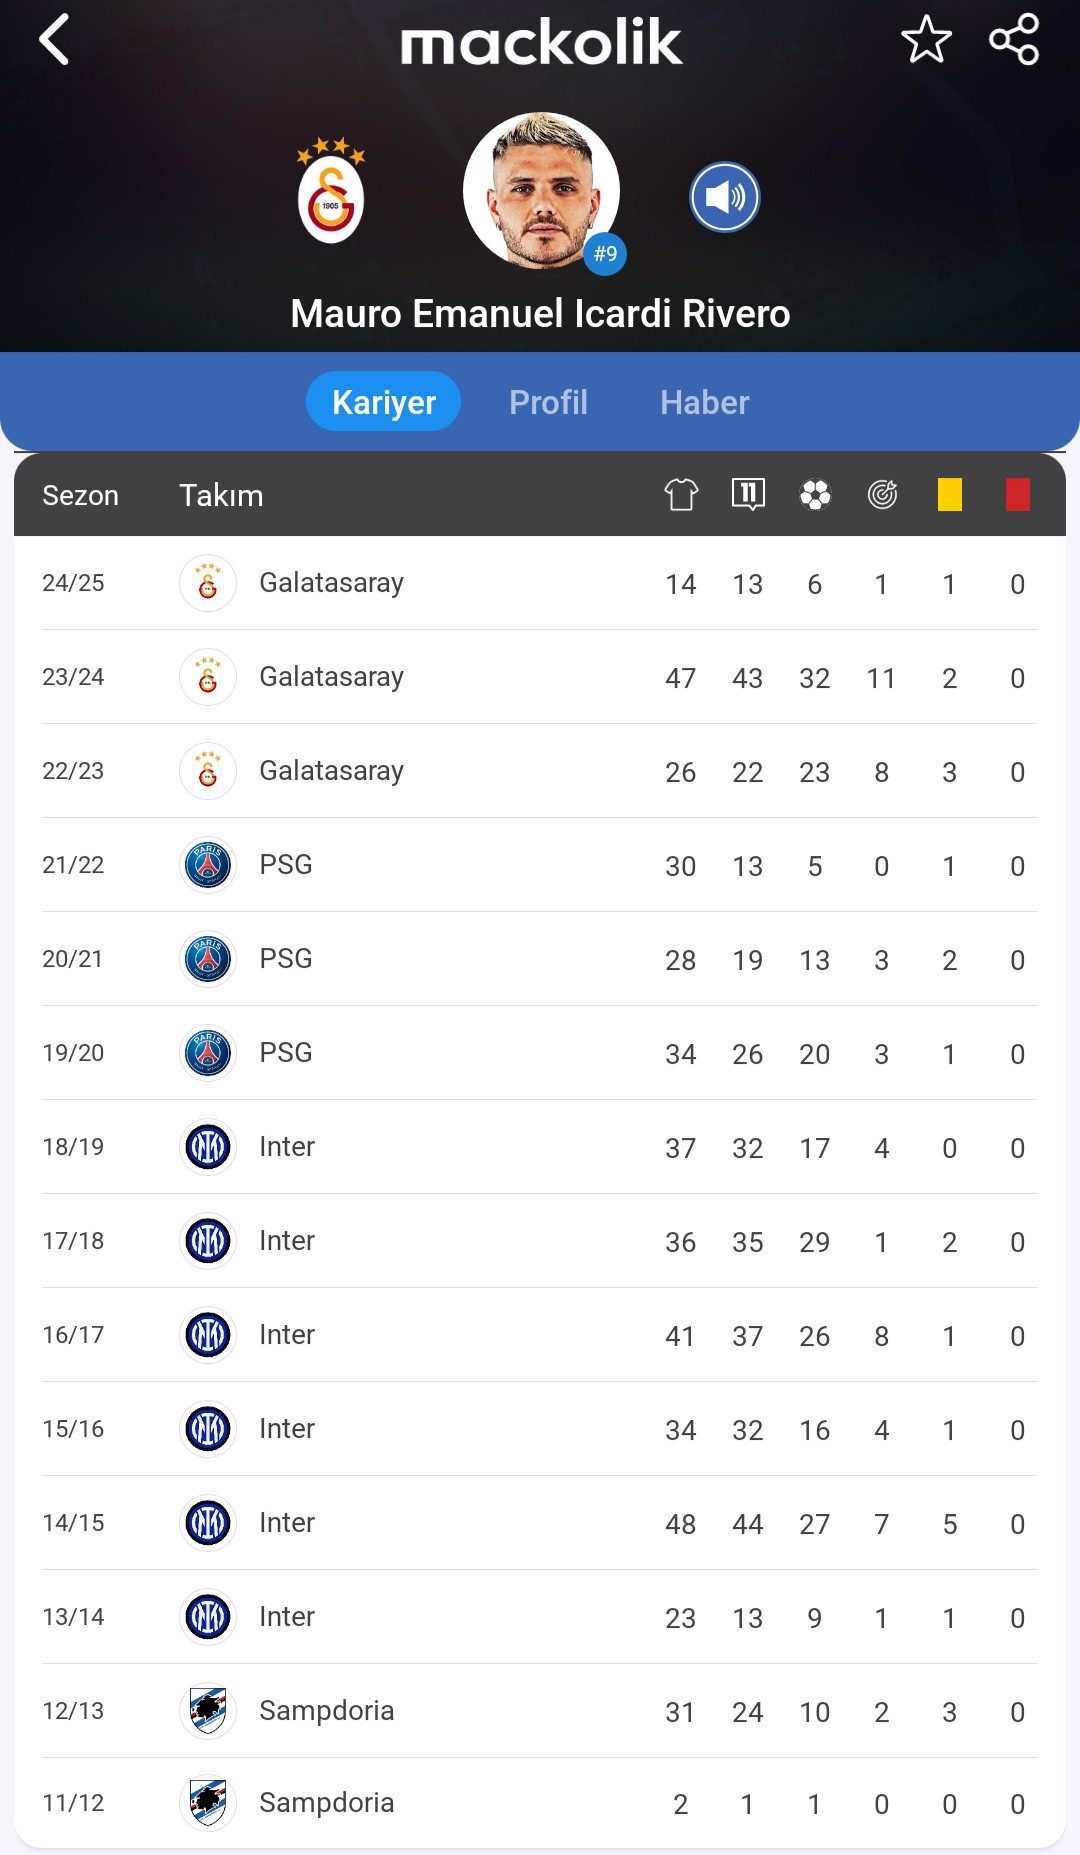The image size is (1080, 1855).
Task: Tap the yellow card column header
Action: click(x=949, y=494)
